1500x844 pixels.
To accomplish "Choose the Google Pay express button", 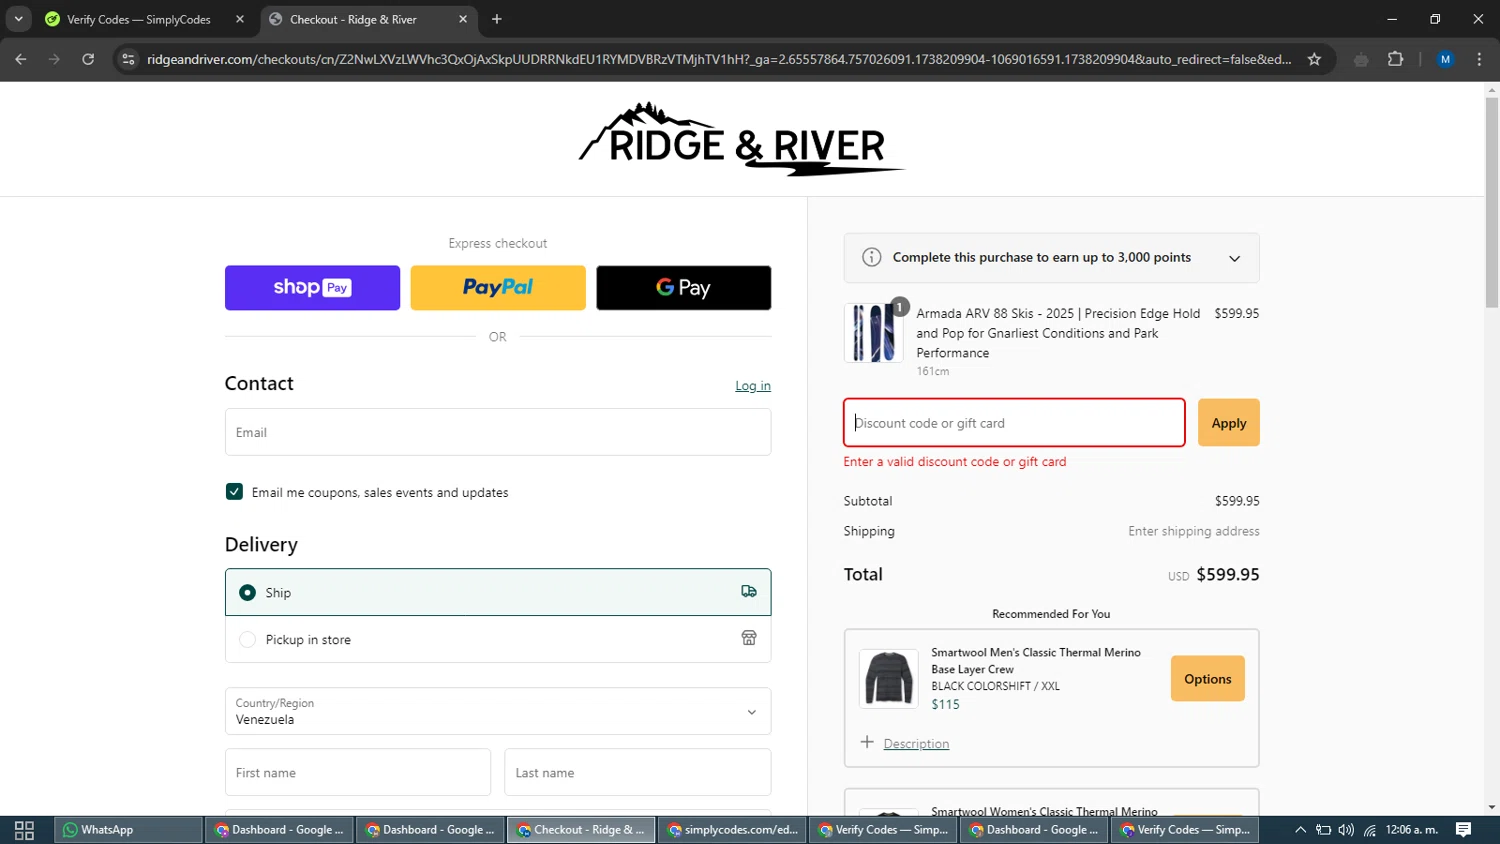I will point(684,288).
